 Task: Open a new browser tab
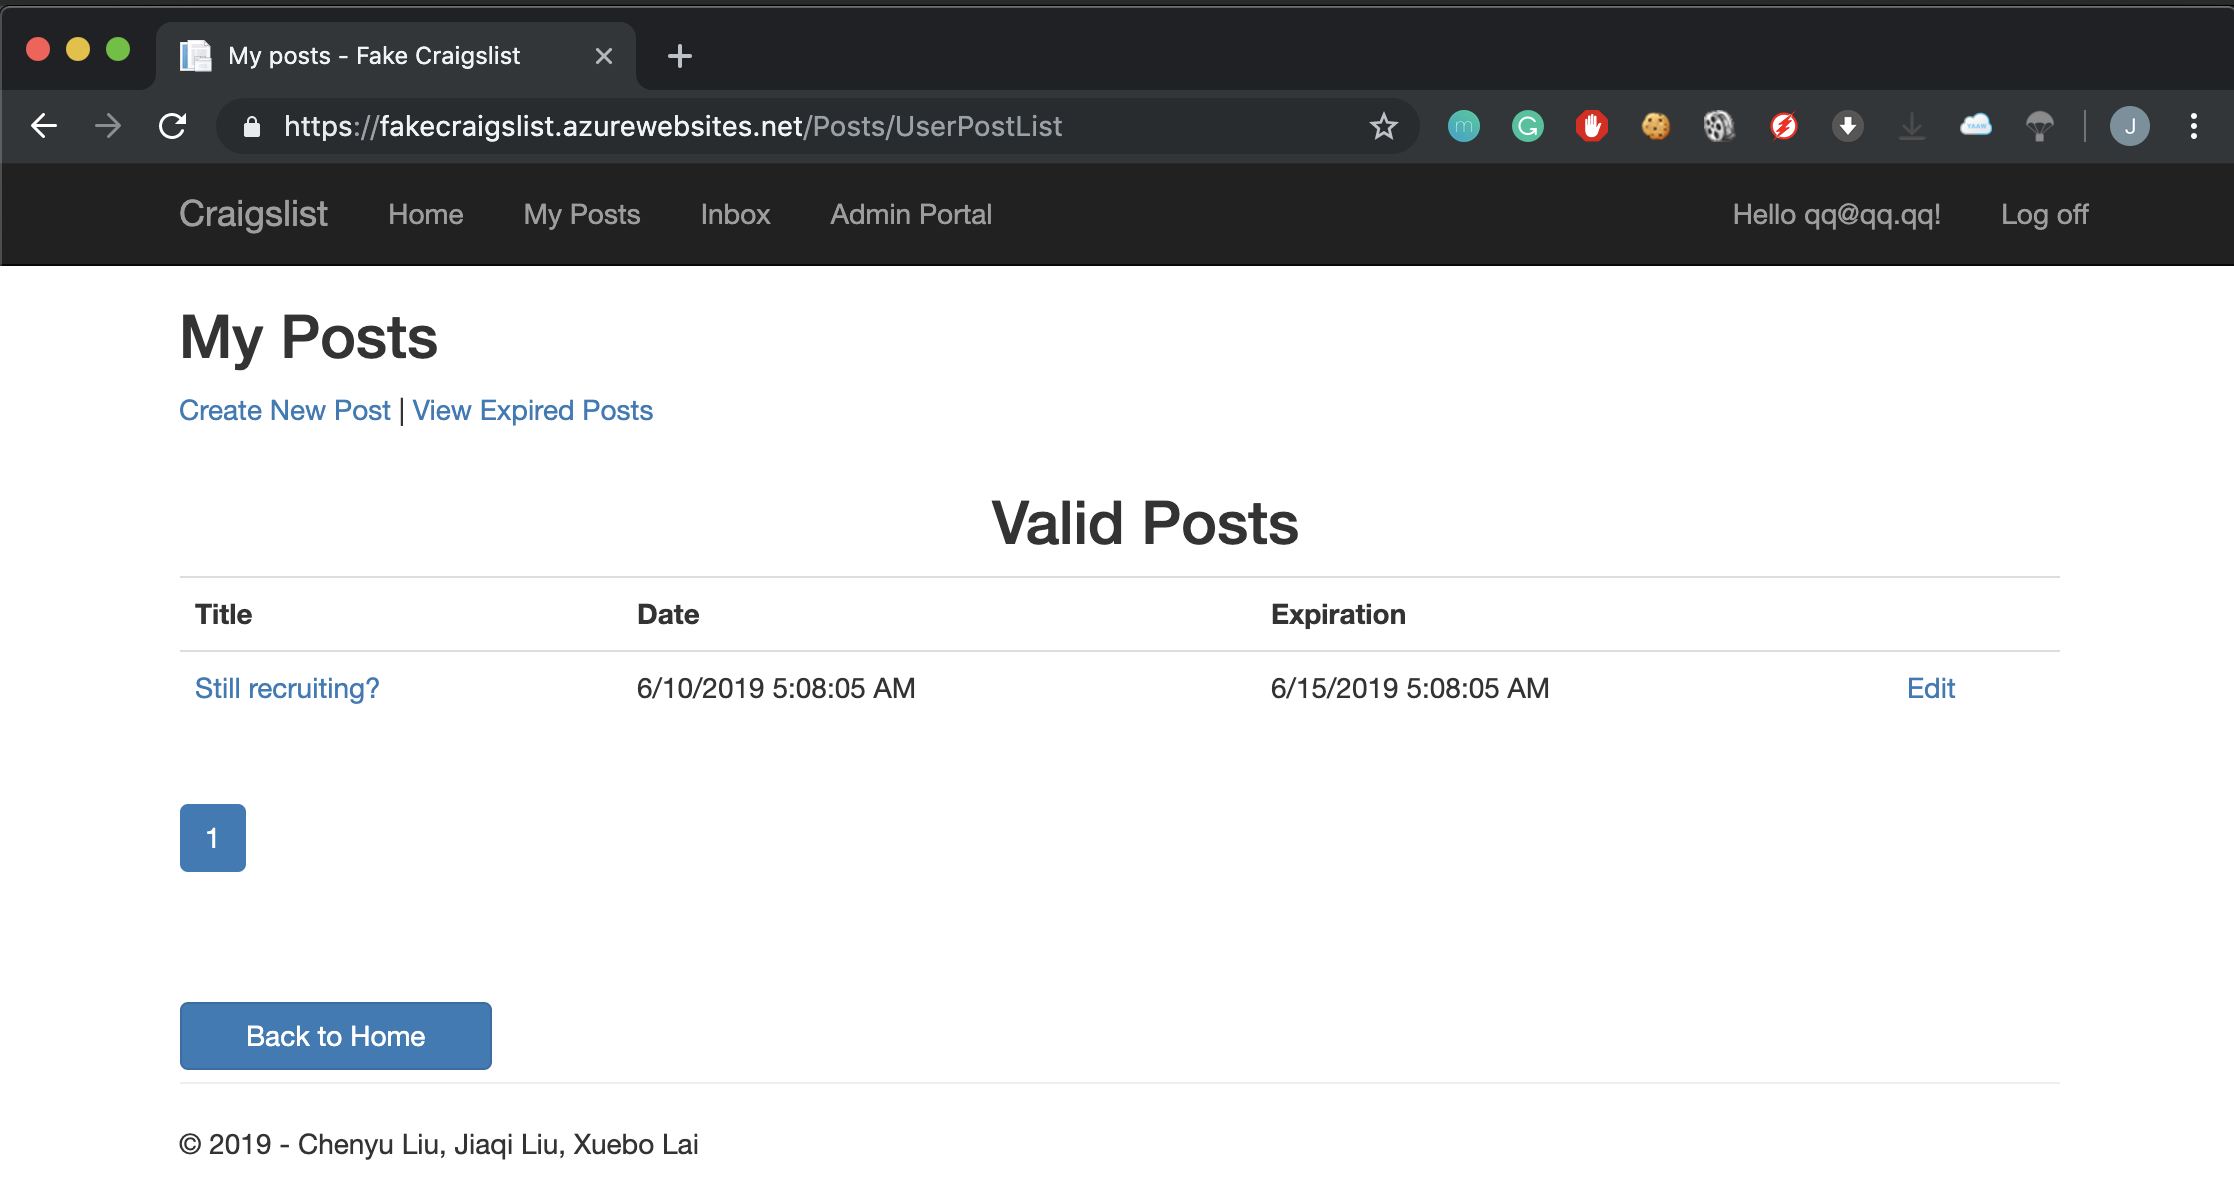point(679,56)
